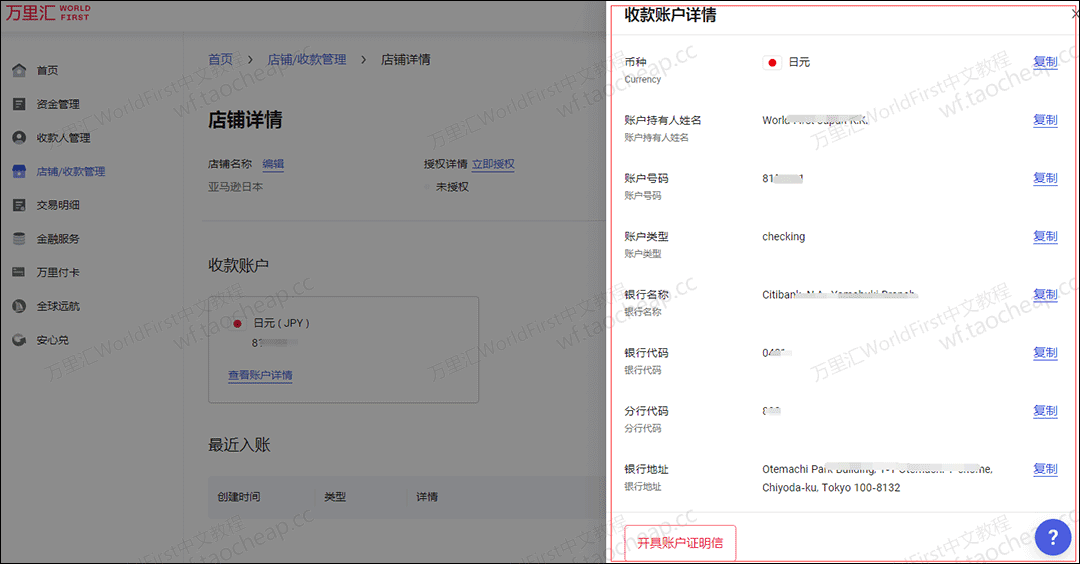
Task: Click the WorldFirst logo
Action: pyautogui.click(x=48, y=12)
